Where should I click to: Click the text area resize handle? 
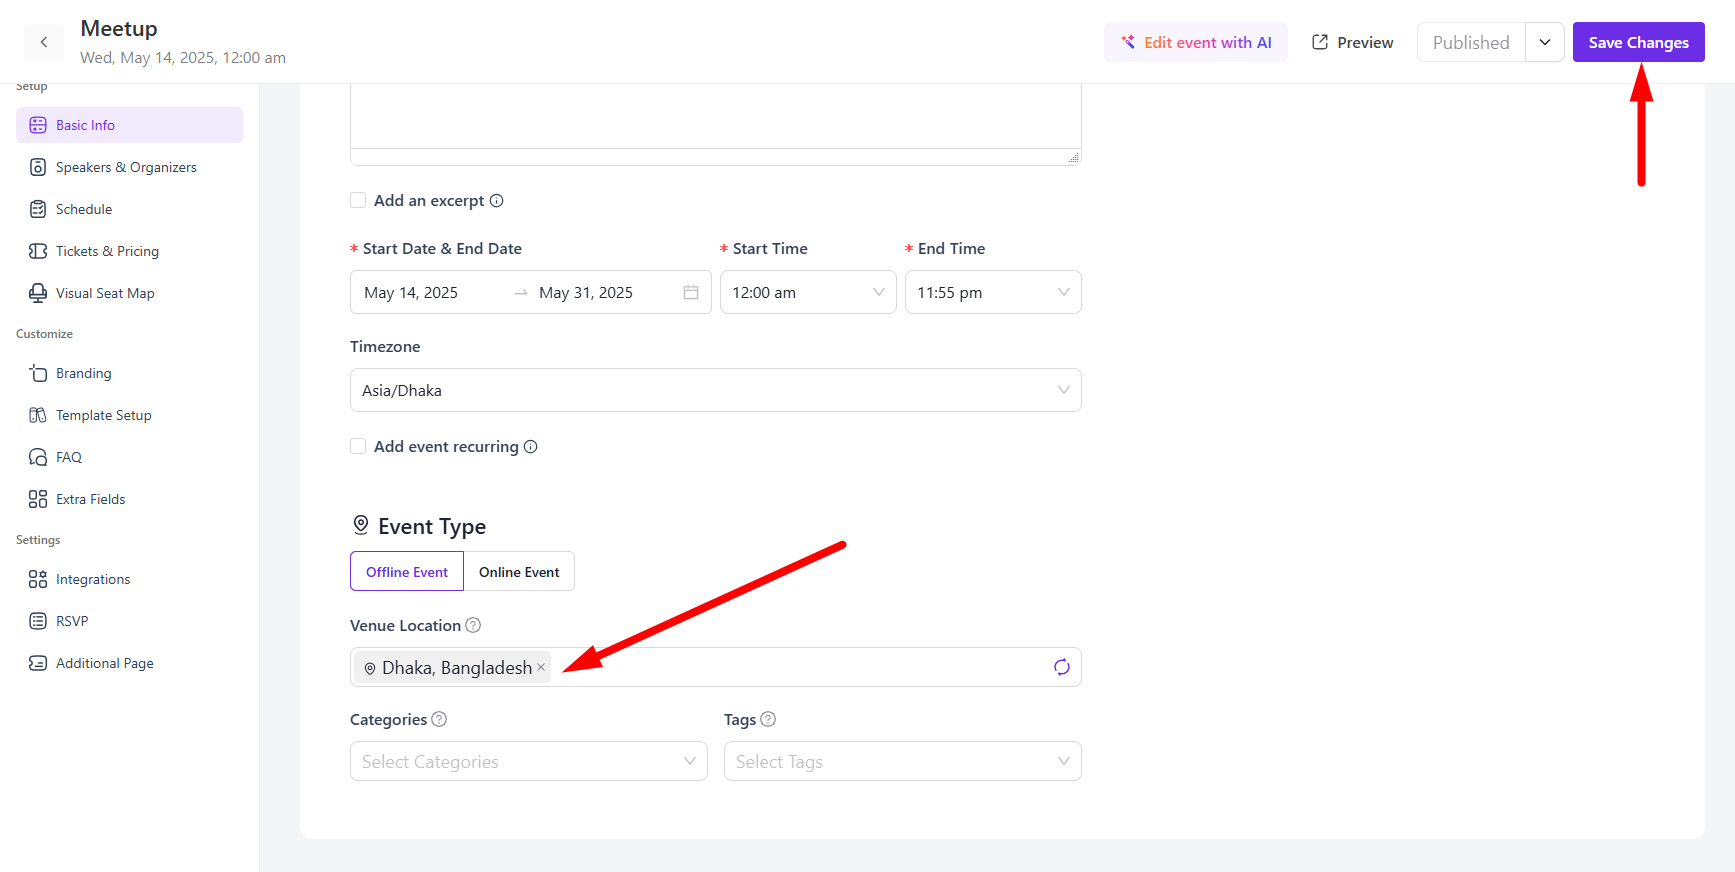(1073, 157)
